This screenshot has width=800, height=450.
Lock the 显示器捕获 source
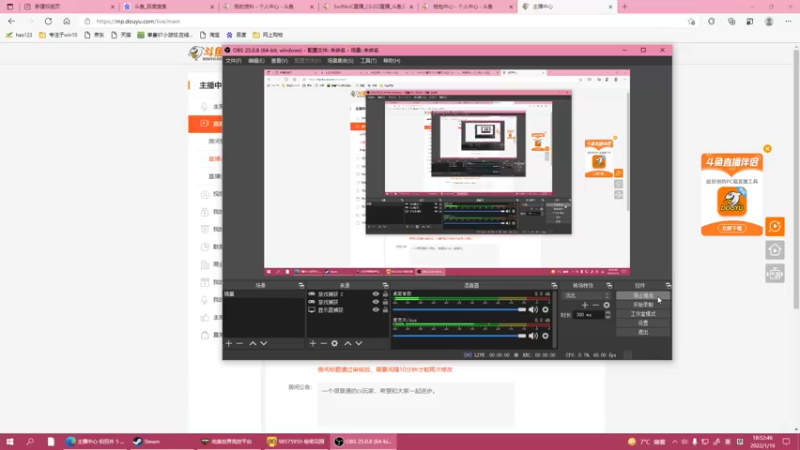[385, 310]
